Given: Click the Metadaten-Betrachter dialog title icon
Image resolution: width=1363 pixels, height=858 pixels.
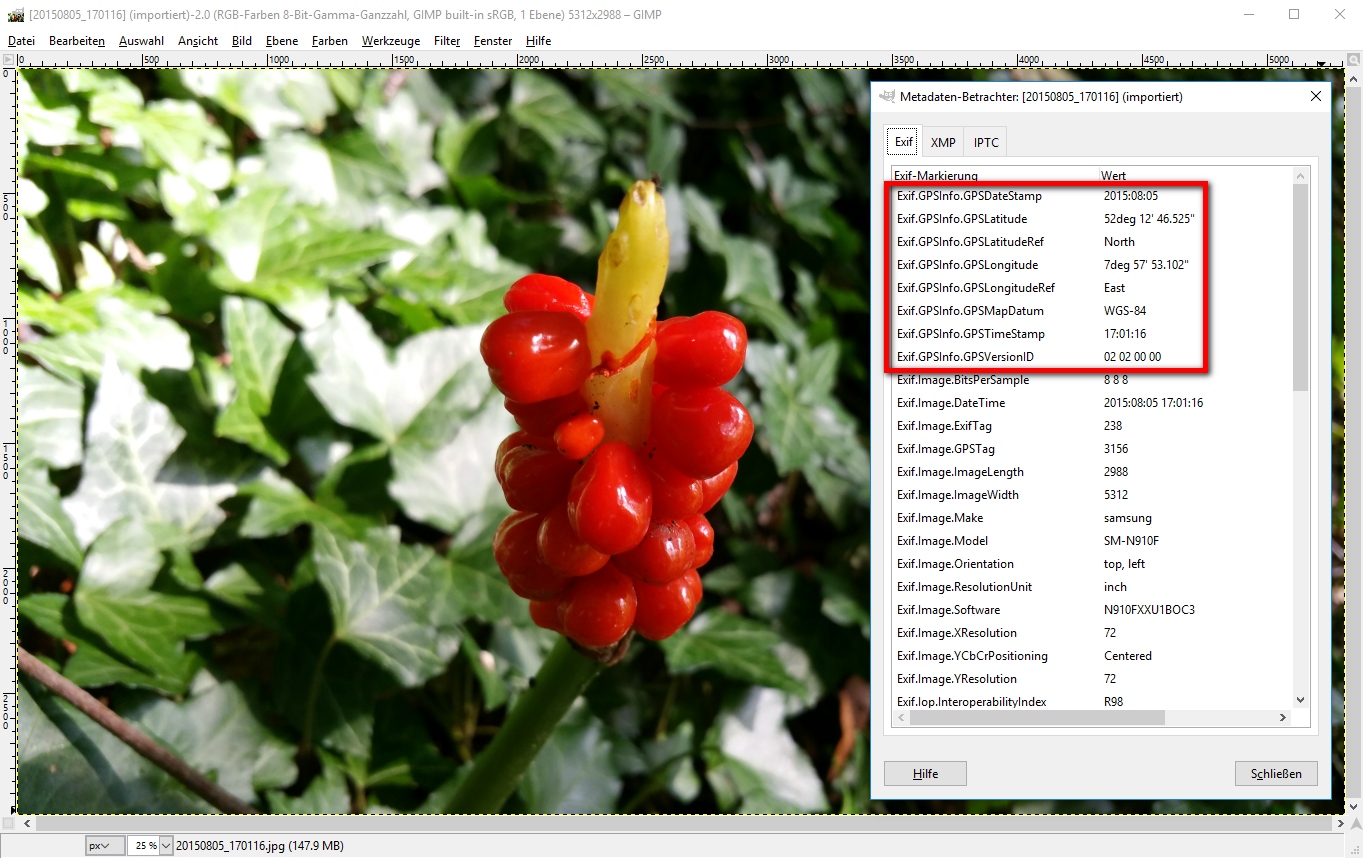Looking at the screenshot, I should point(887,97).
